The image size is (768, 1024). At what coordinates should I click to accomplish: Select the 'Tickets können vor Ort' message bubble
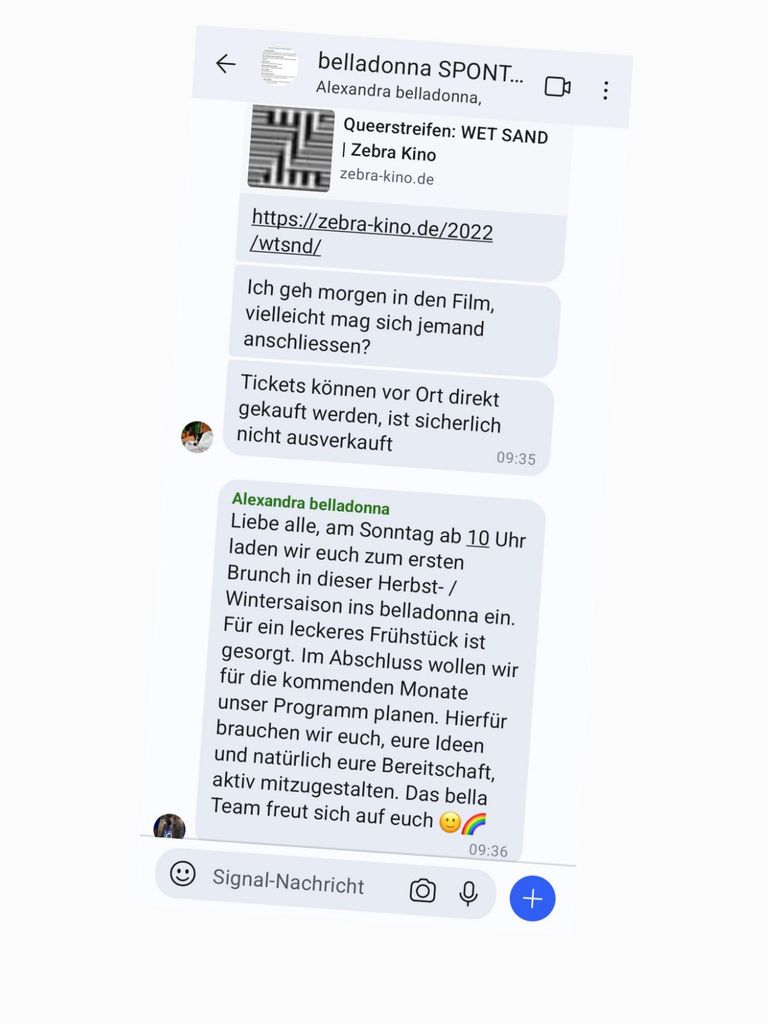388,417
